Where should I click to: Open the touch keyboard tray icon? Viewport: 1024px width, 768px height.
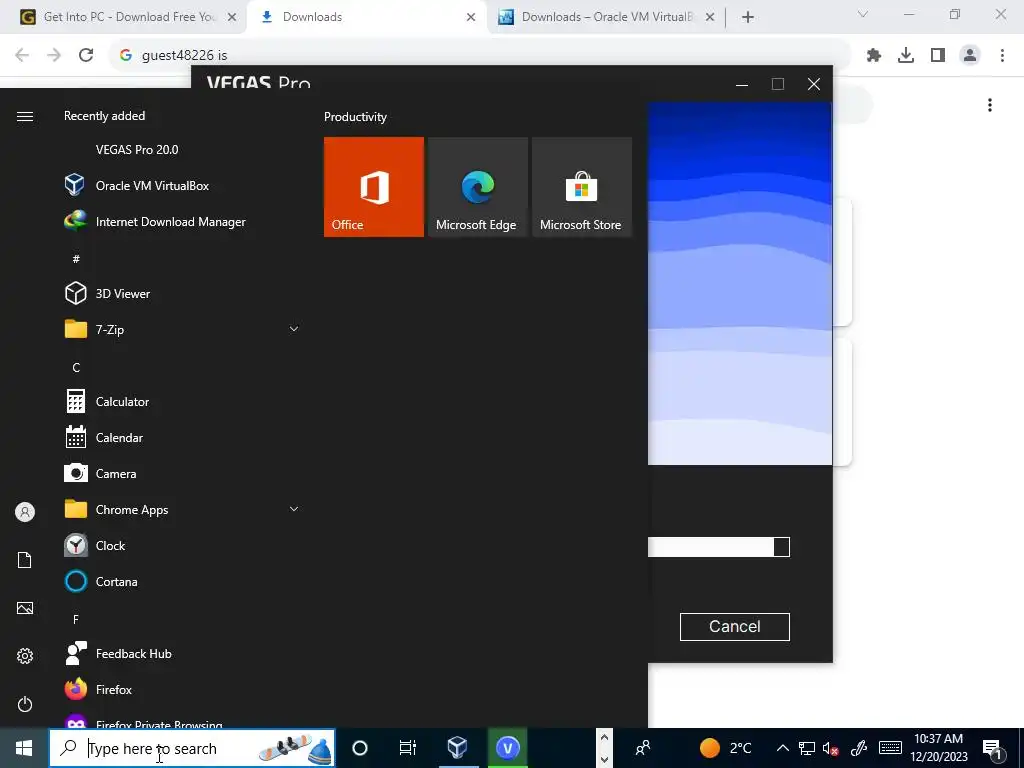coord(890,748)
